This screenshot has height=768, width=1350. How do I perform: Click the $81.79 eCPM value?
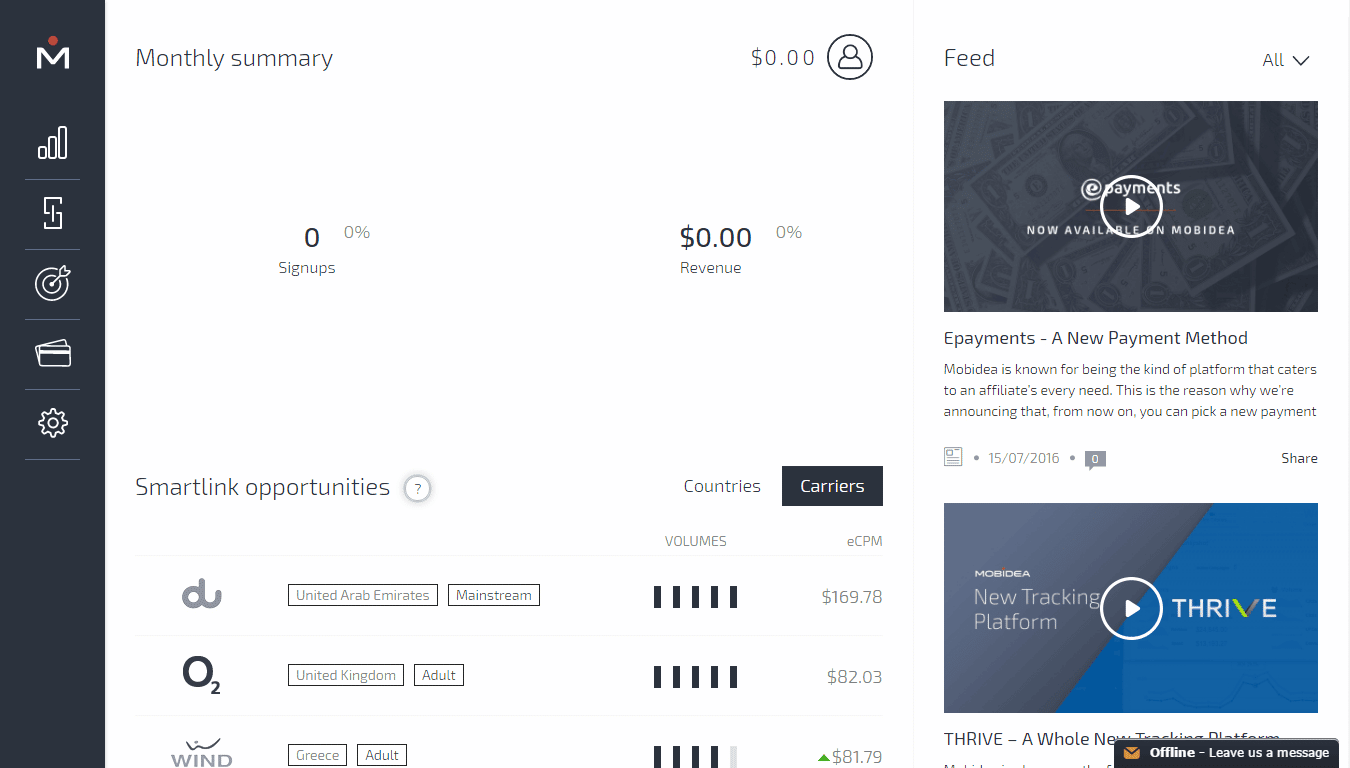click(857, 757)
